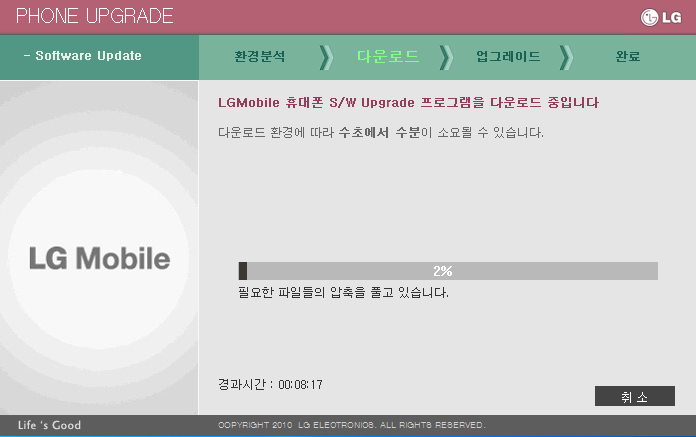Click the 필요한 파일들의 압축을 풀고 있습니다 status text

point(344,292)
